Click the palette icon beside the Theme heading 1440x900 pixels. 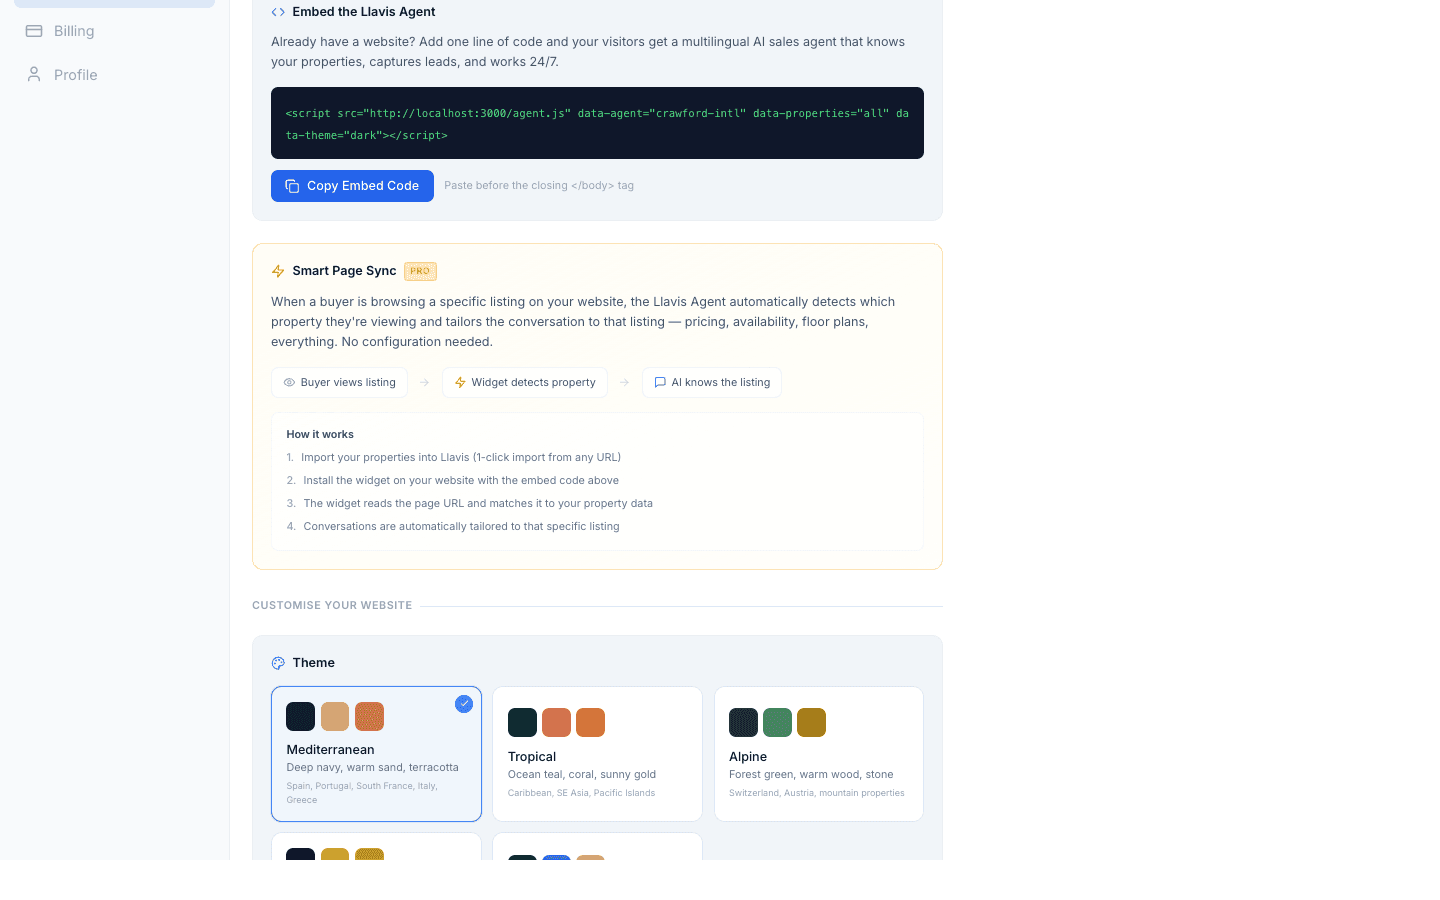pos(278,663)
